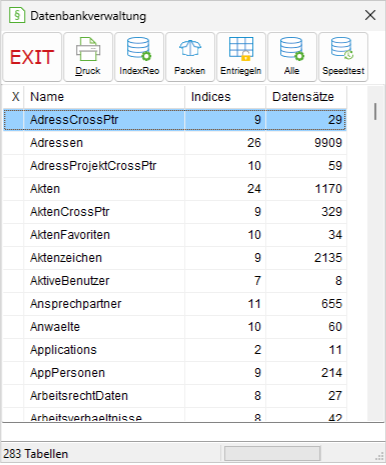Click record count 9909 for Adressen

tap(328, 143)
